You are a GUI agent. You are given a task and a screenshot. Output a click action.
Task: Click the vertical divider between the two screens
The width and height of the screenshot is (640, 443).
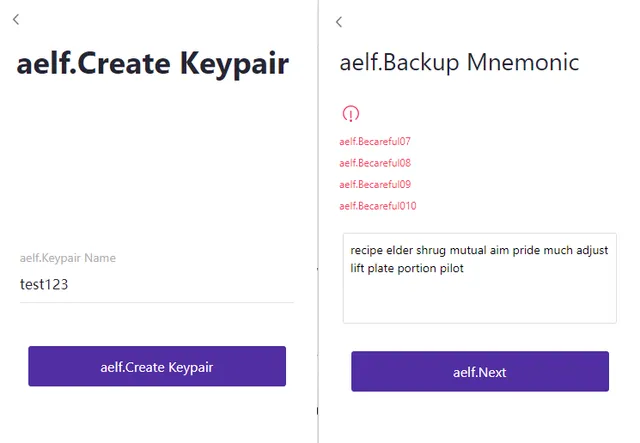coord(318,221)
